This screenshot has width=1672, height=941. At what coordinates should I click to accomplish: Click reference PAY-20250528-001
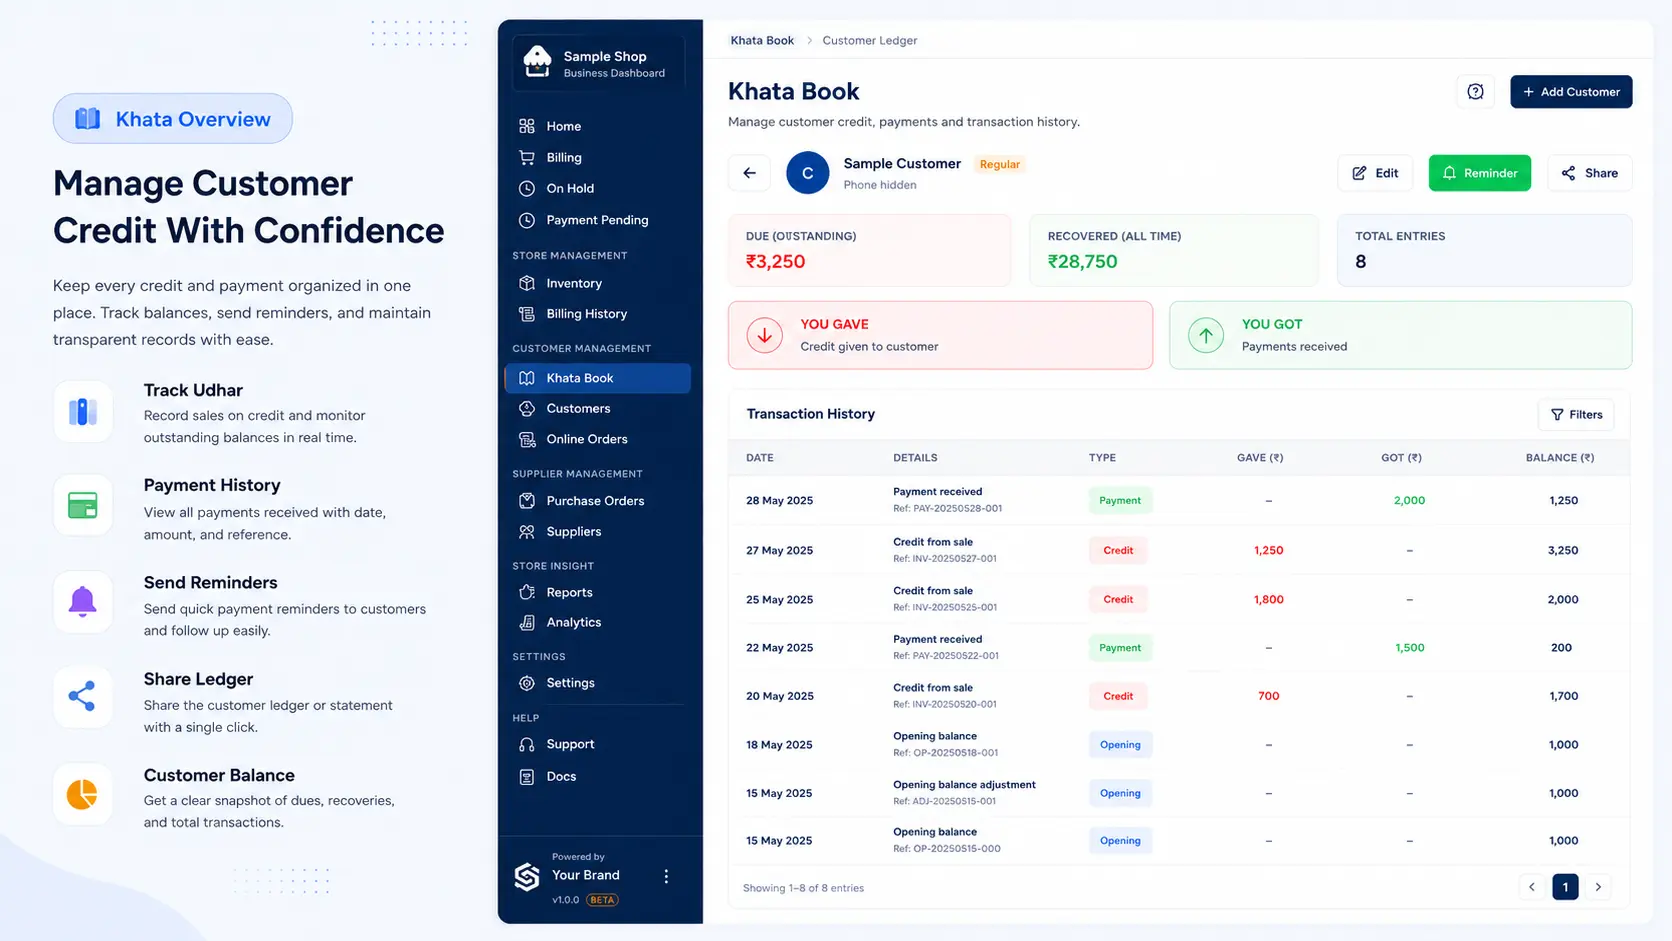(947, 508)
